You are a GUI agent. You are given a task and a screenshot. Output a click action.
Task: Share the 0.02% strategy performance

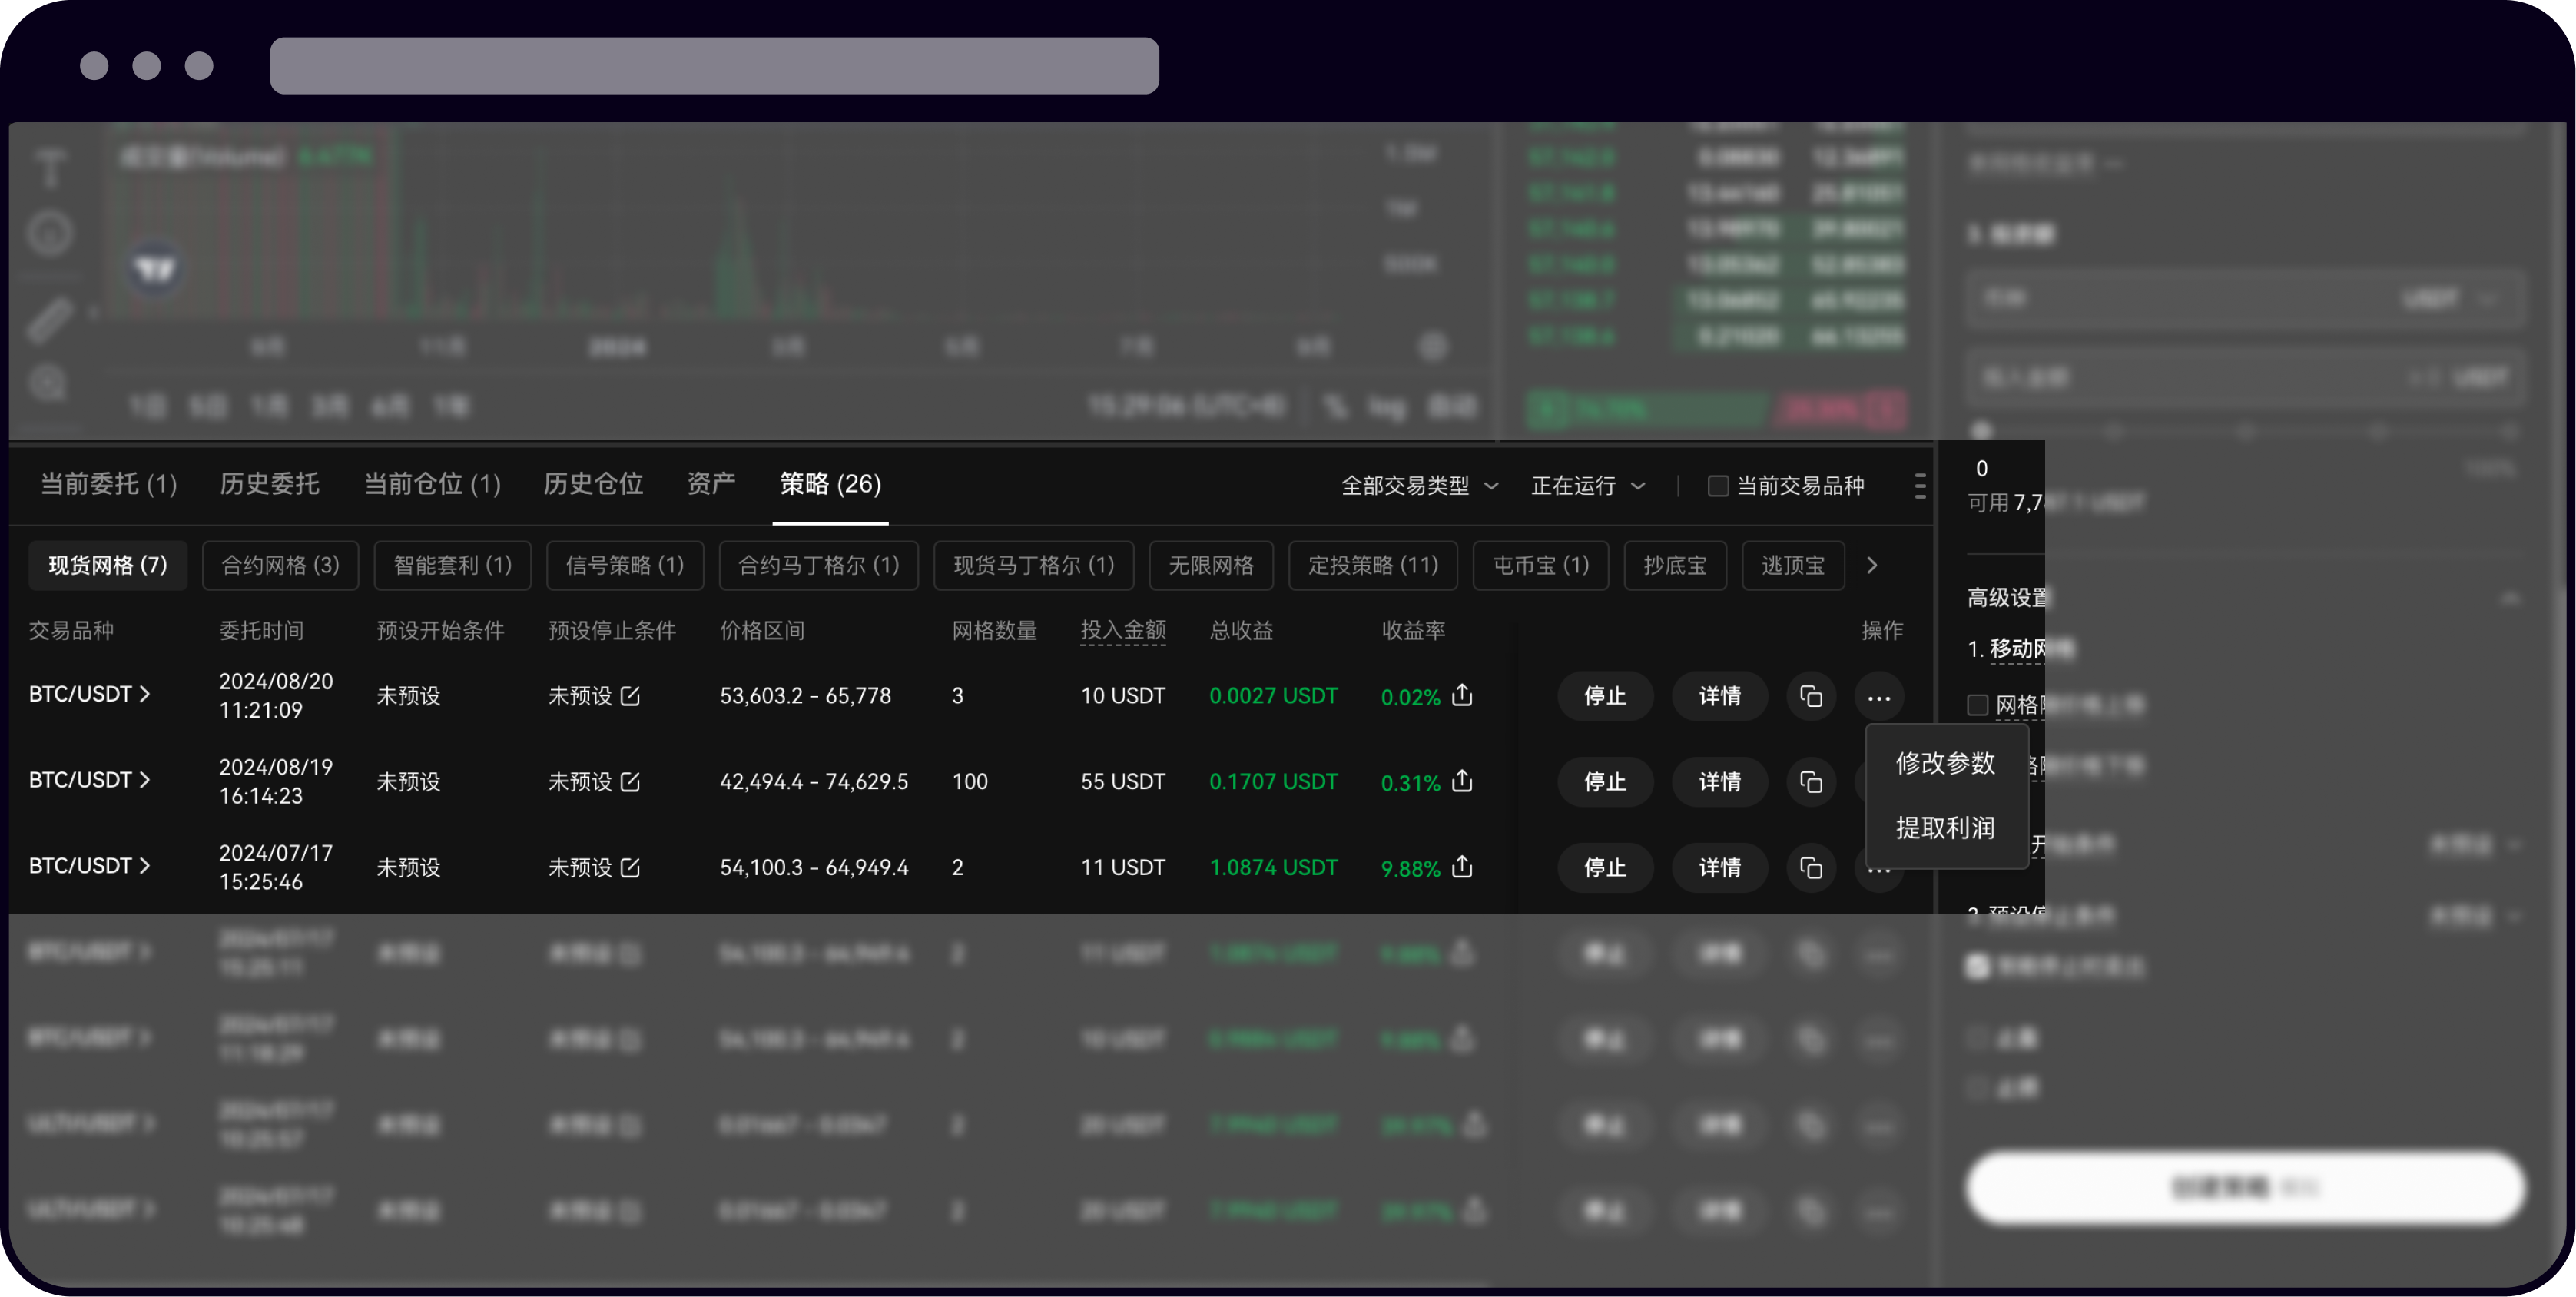point(1462,697)
